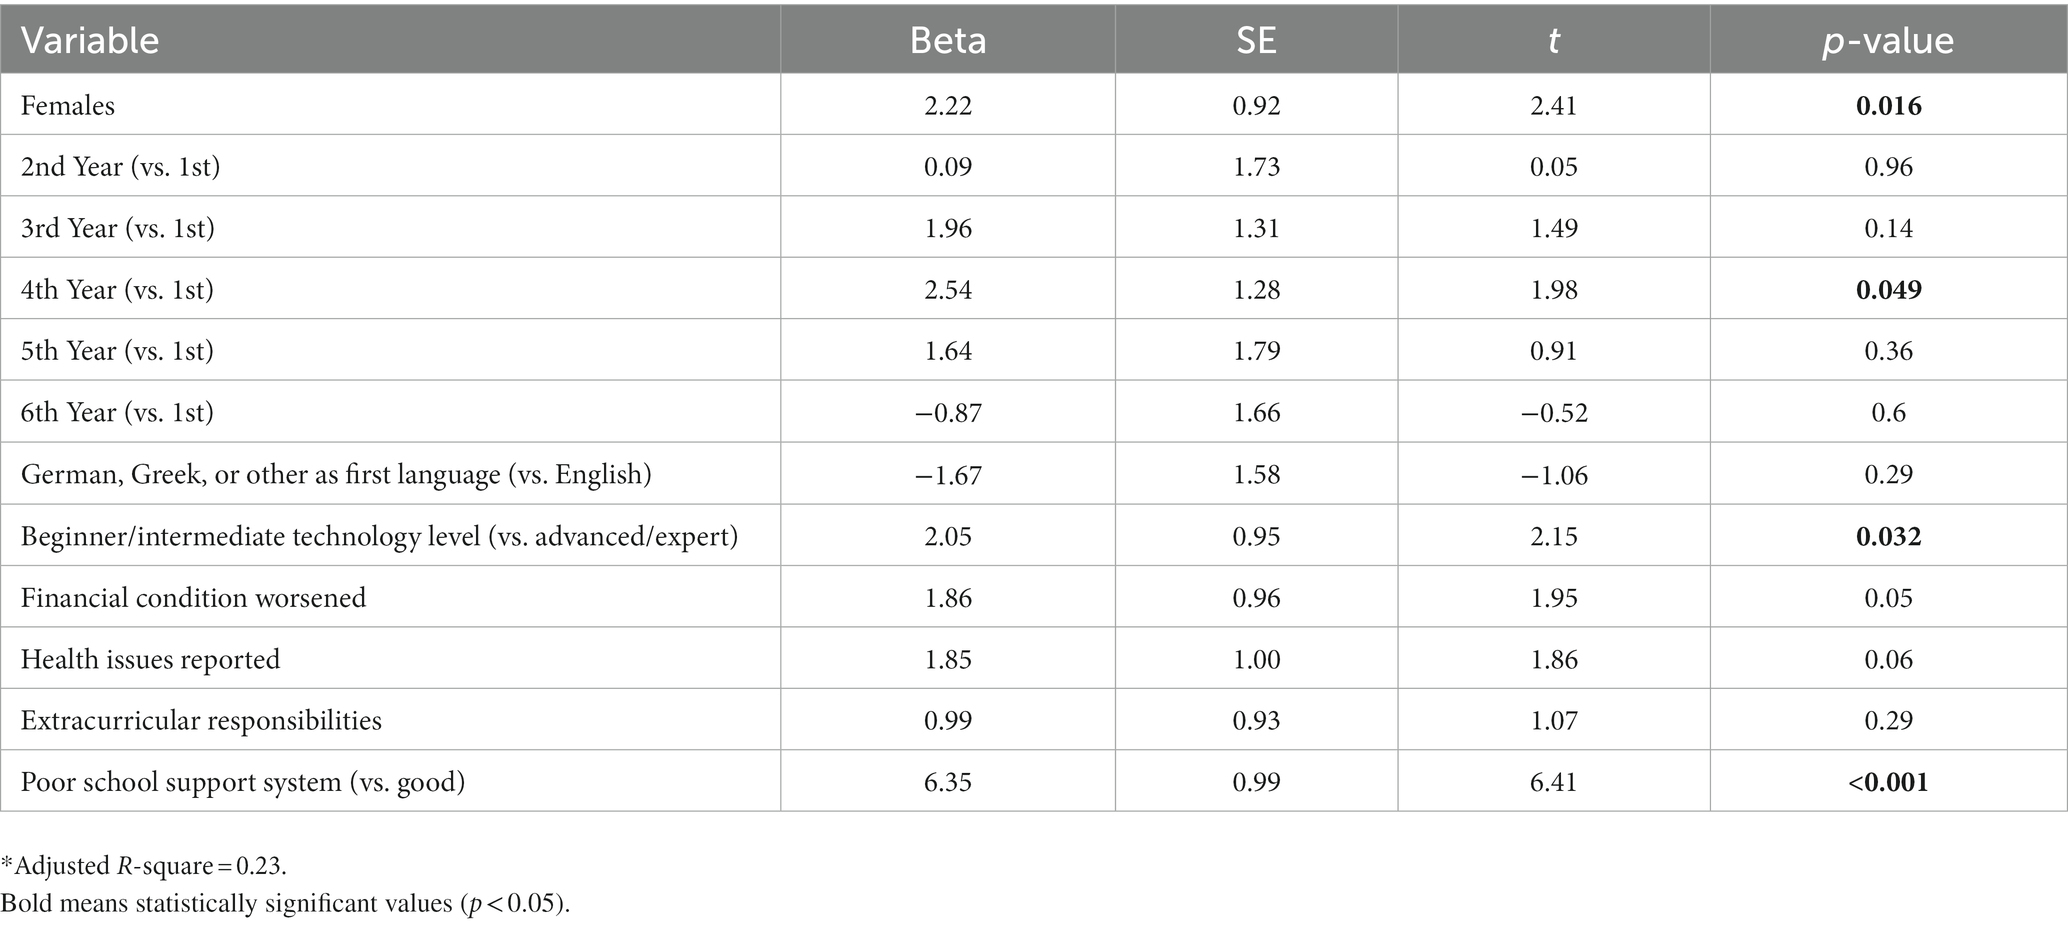Click the SE column header
This screenshot has width=2068, height=928.
1256,40
